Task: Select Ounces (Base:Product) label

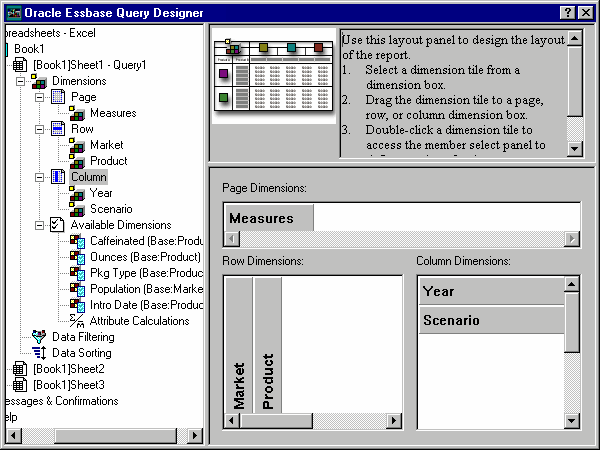Action: click(145, 257)
